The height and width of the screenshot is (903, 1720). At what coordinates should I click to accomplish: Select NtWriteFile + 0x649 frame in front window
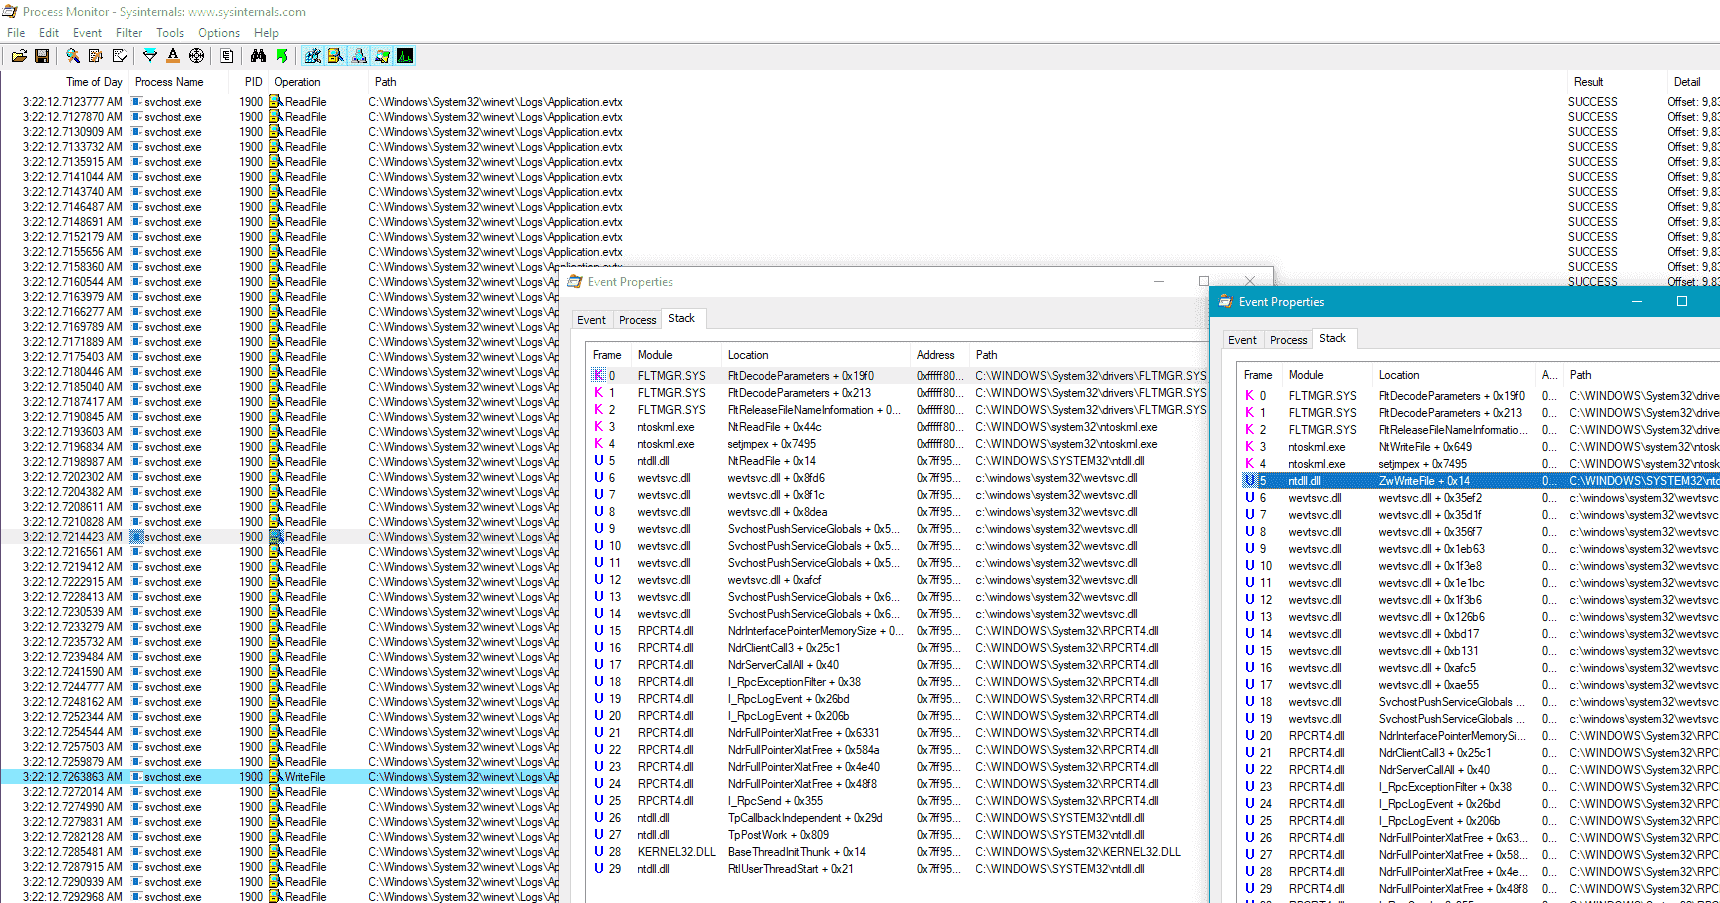pos(1480,447)
